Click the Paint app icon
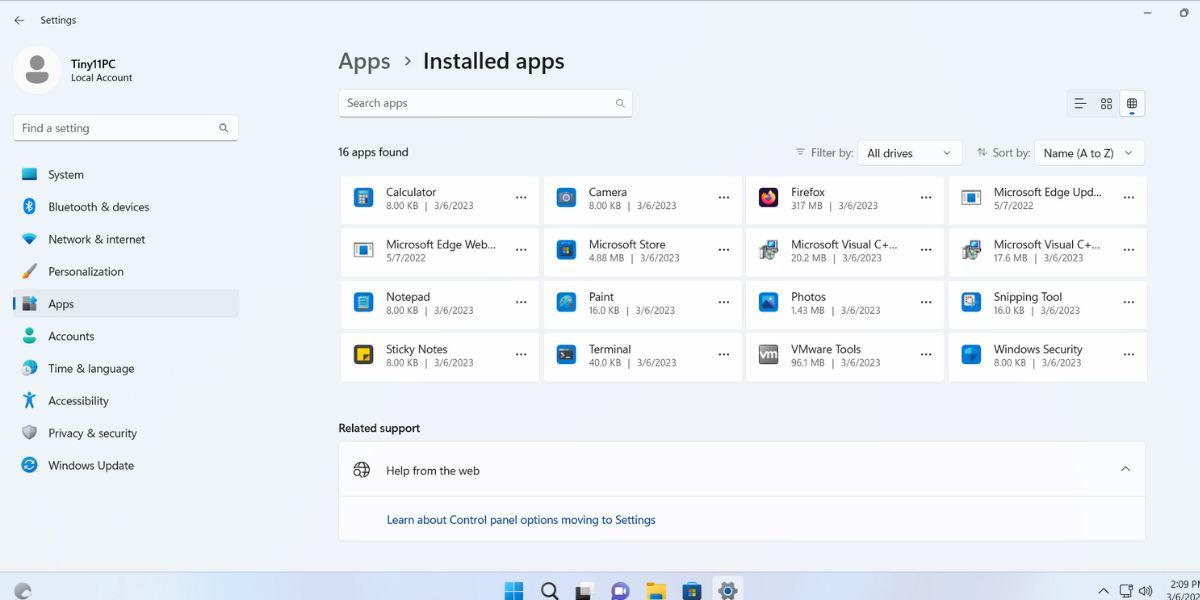The height and width of the screenshot is (600, 1200). 566,302
